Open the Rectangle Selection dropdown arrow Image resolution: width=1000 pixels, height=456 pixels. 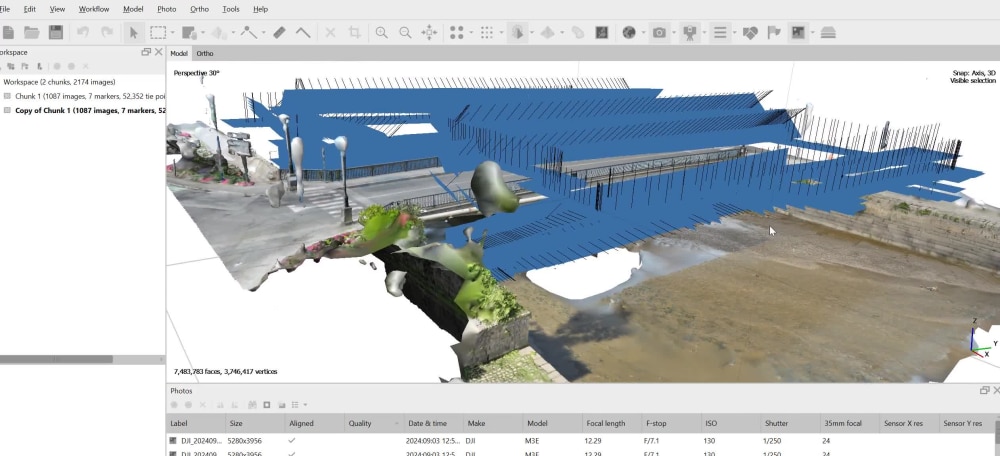click(x=172, y=33)
